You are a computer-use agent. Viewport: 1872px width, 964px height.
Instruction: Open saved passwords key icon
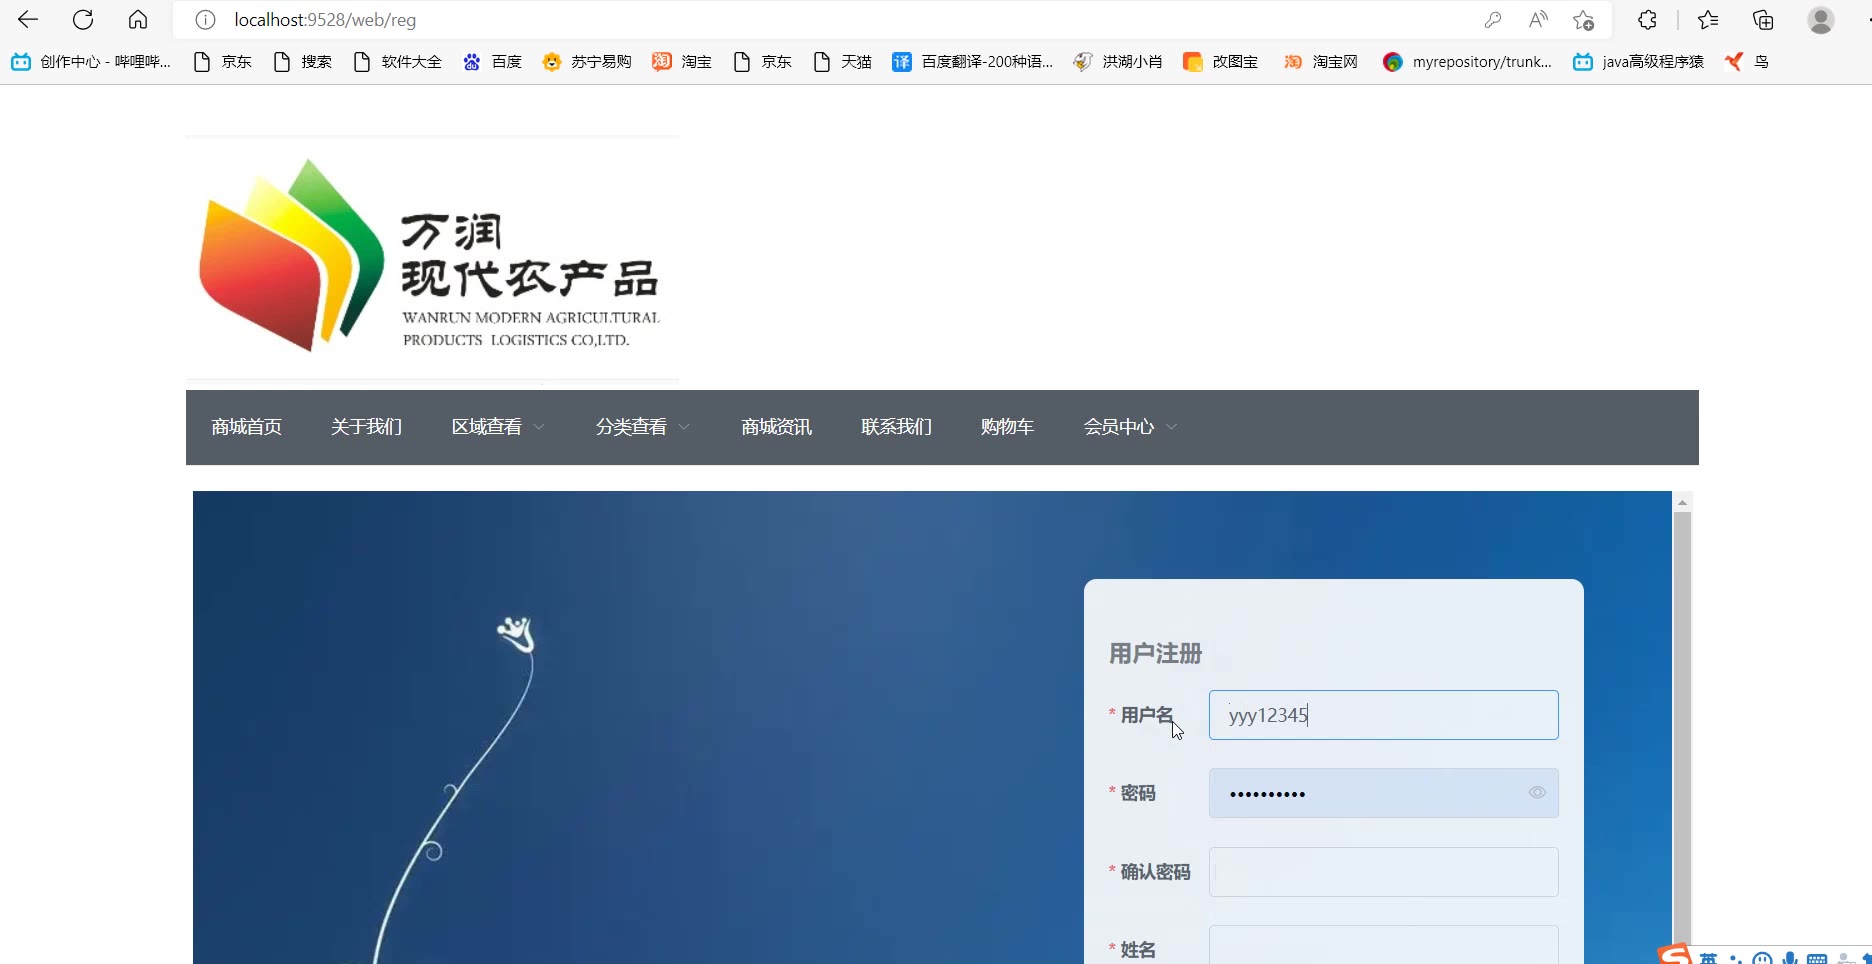(1493, 20)
